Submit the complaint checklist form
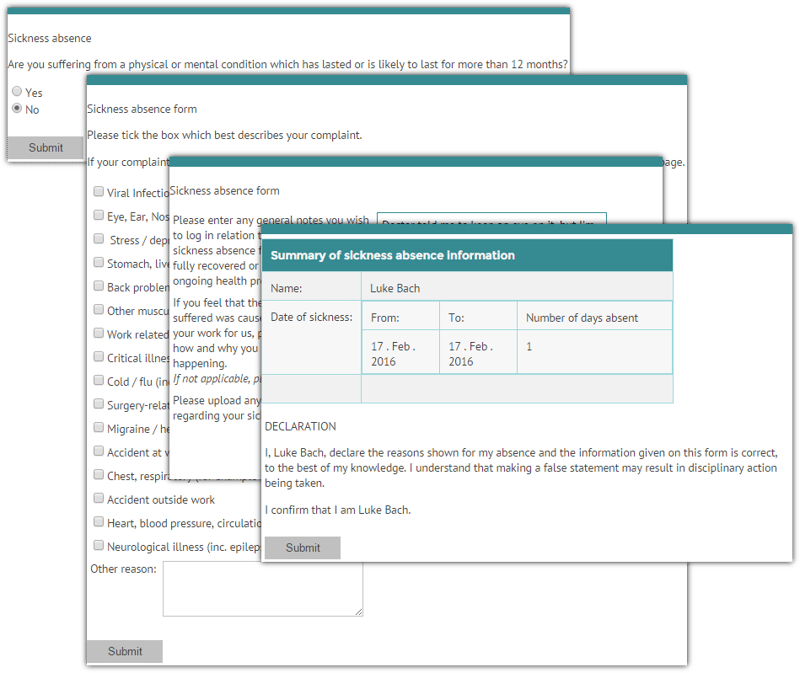This screenshot has height=673, width=800. tap(124, 652)
